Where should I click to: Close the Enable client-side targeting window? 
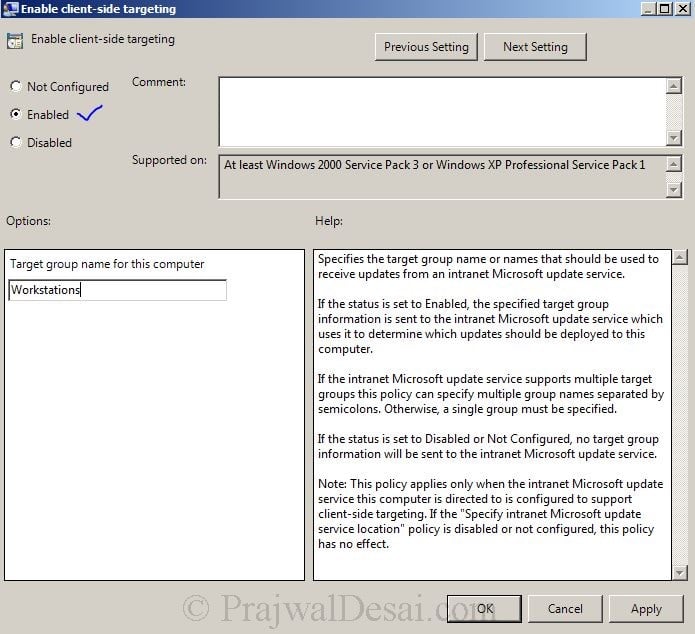click(x=682, y=8)
